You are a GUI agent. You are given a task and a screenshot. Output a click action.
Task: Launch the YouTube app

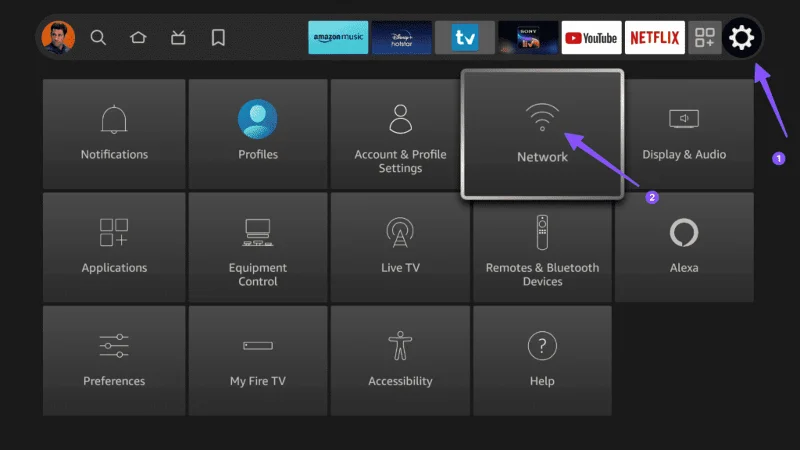591,37
